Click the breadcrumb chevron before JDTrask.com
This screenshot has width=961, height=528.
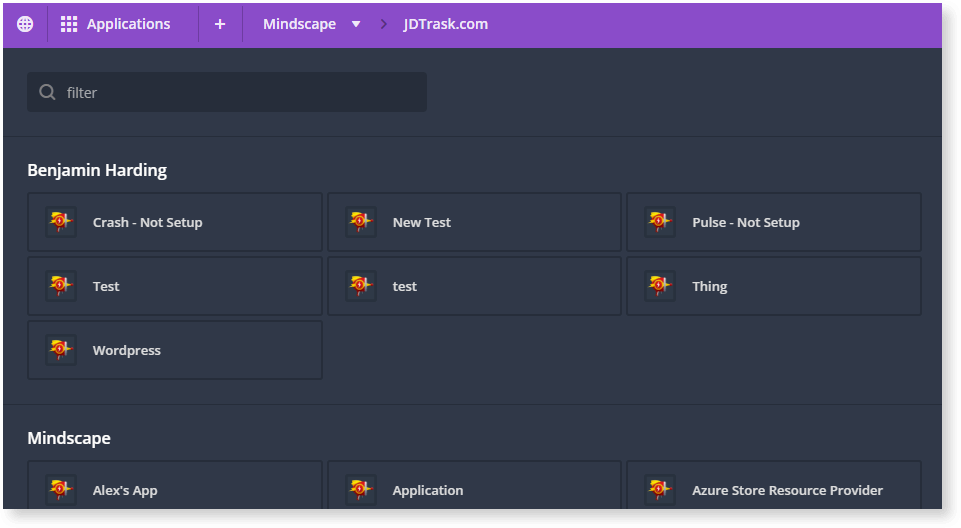click(x=384, y=24)
